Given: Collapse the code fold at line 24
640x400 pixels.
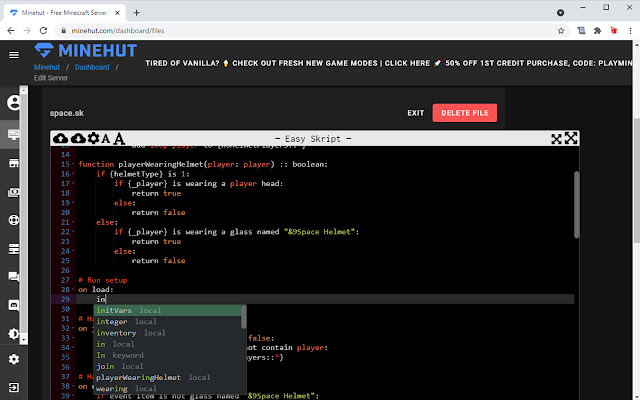Looking at the screenshot, I should (x=73, y=251).
